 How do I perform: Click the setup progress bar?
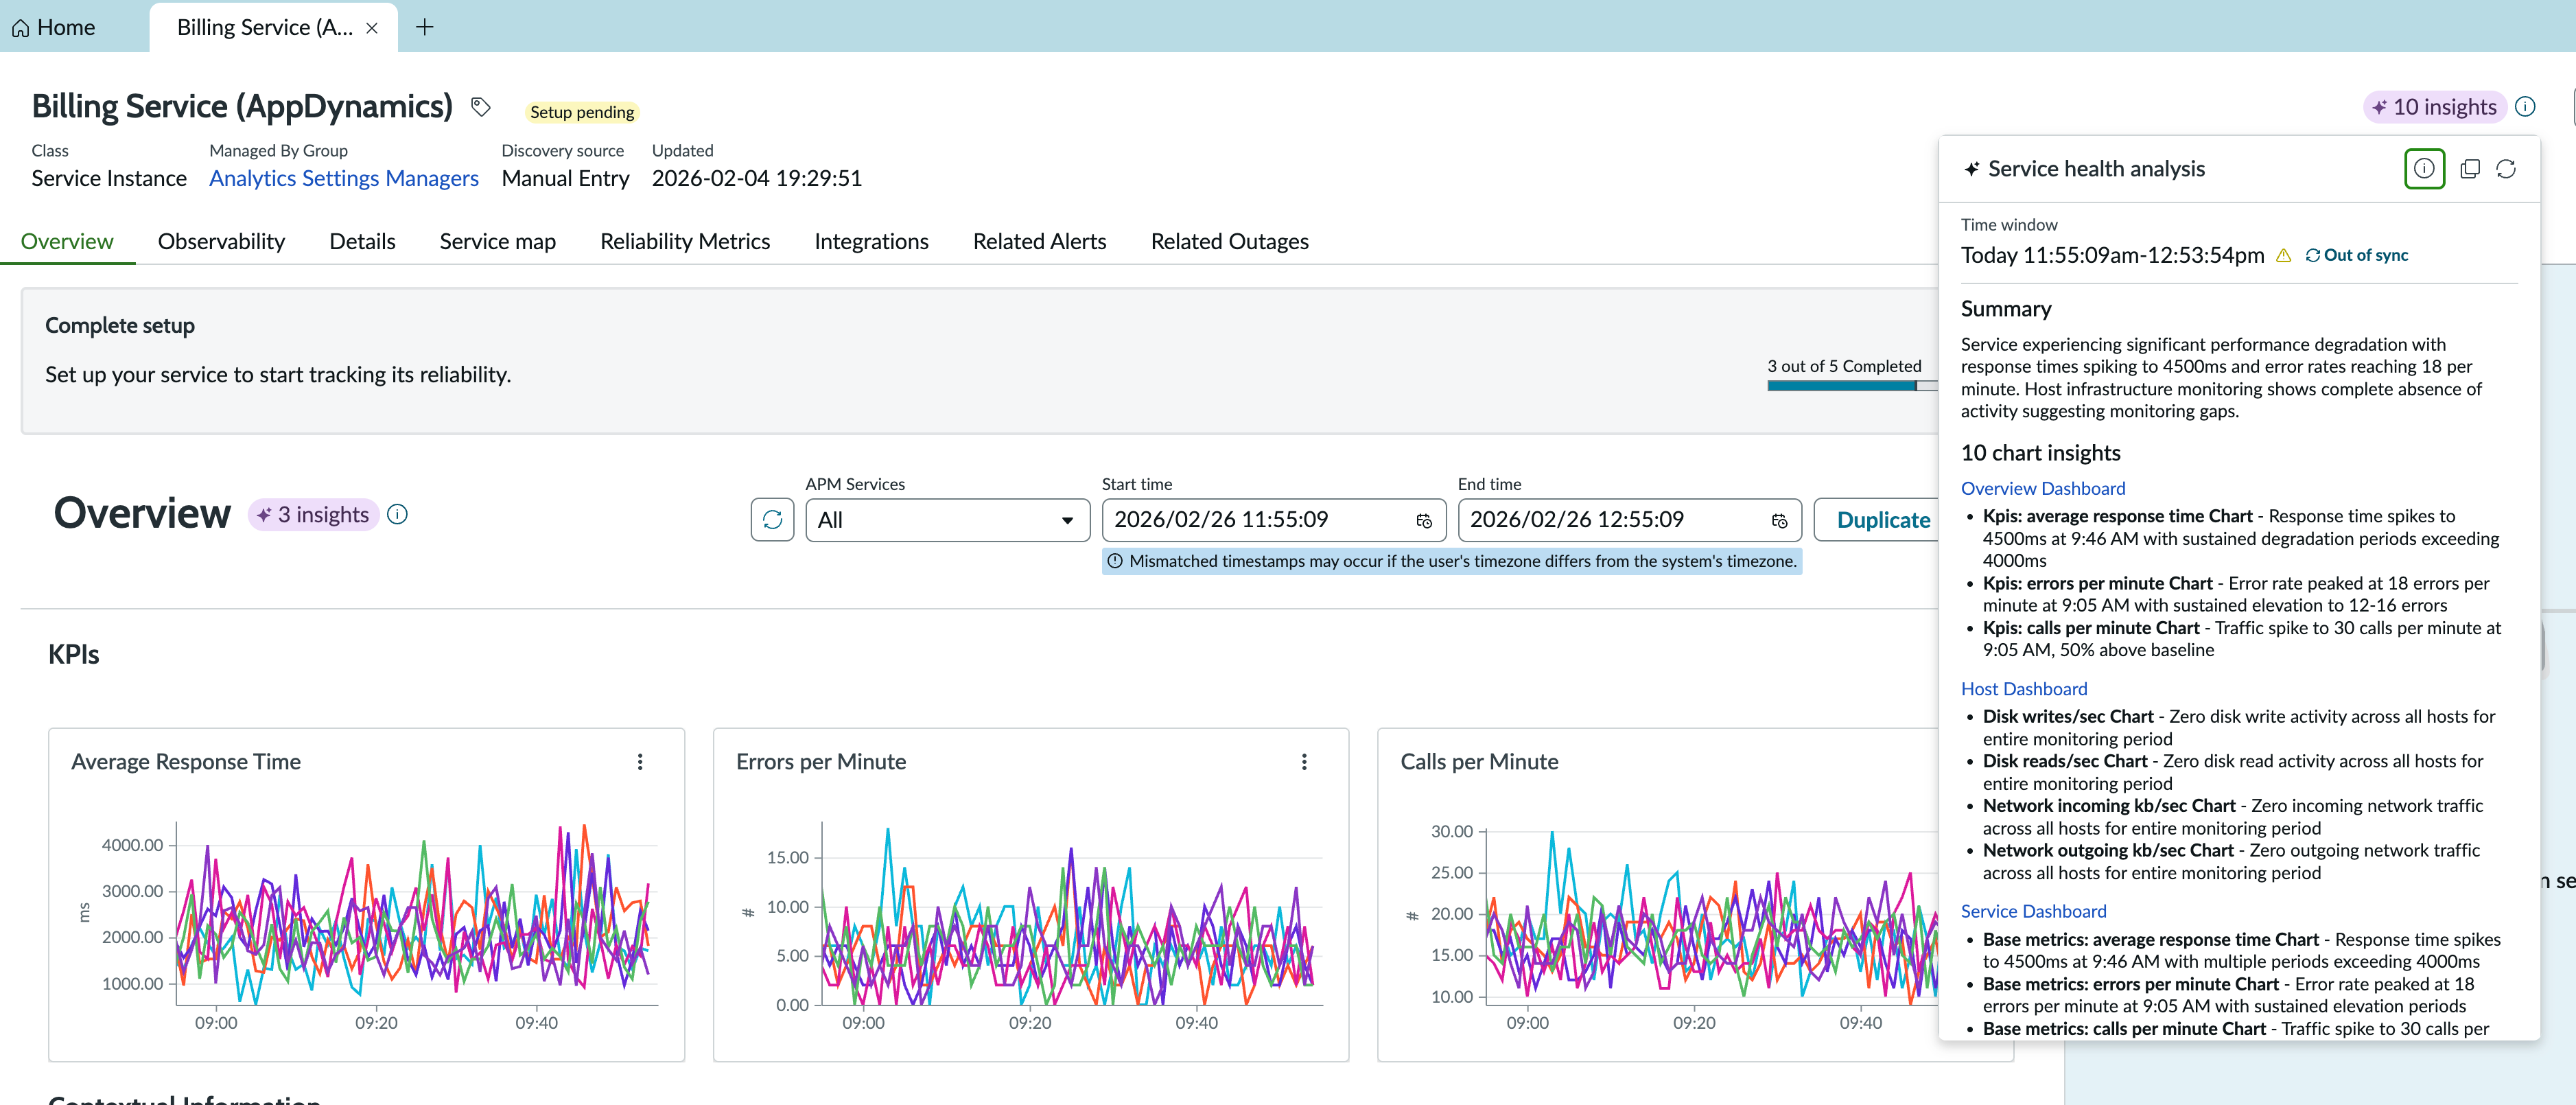(x=1852, y=386)
